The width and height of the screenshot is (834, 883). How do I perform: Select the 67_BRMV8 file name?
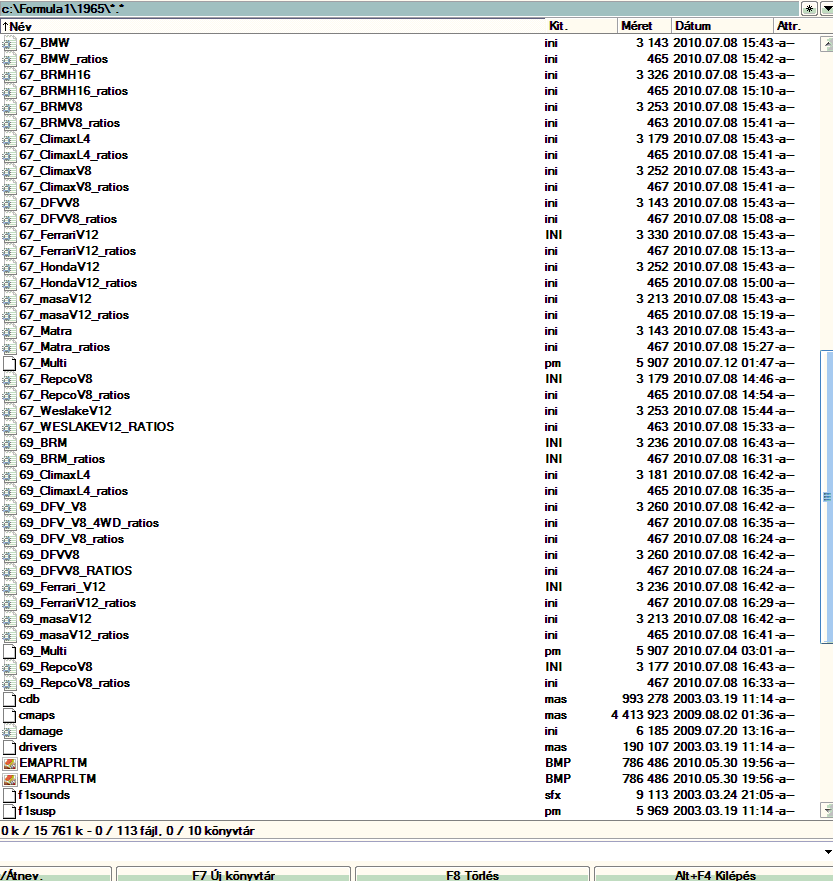[x=51, y=107]
